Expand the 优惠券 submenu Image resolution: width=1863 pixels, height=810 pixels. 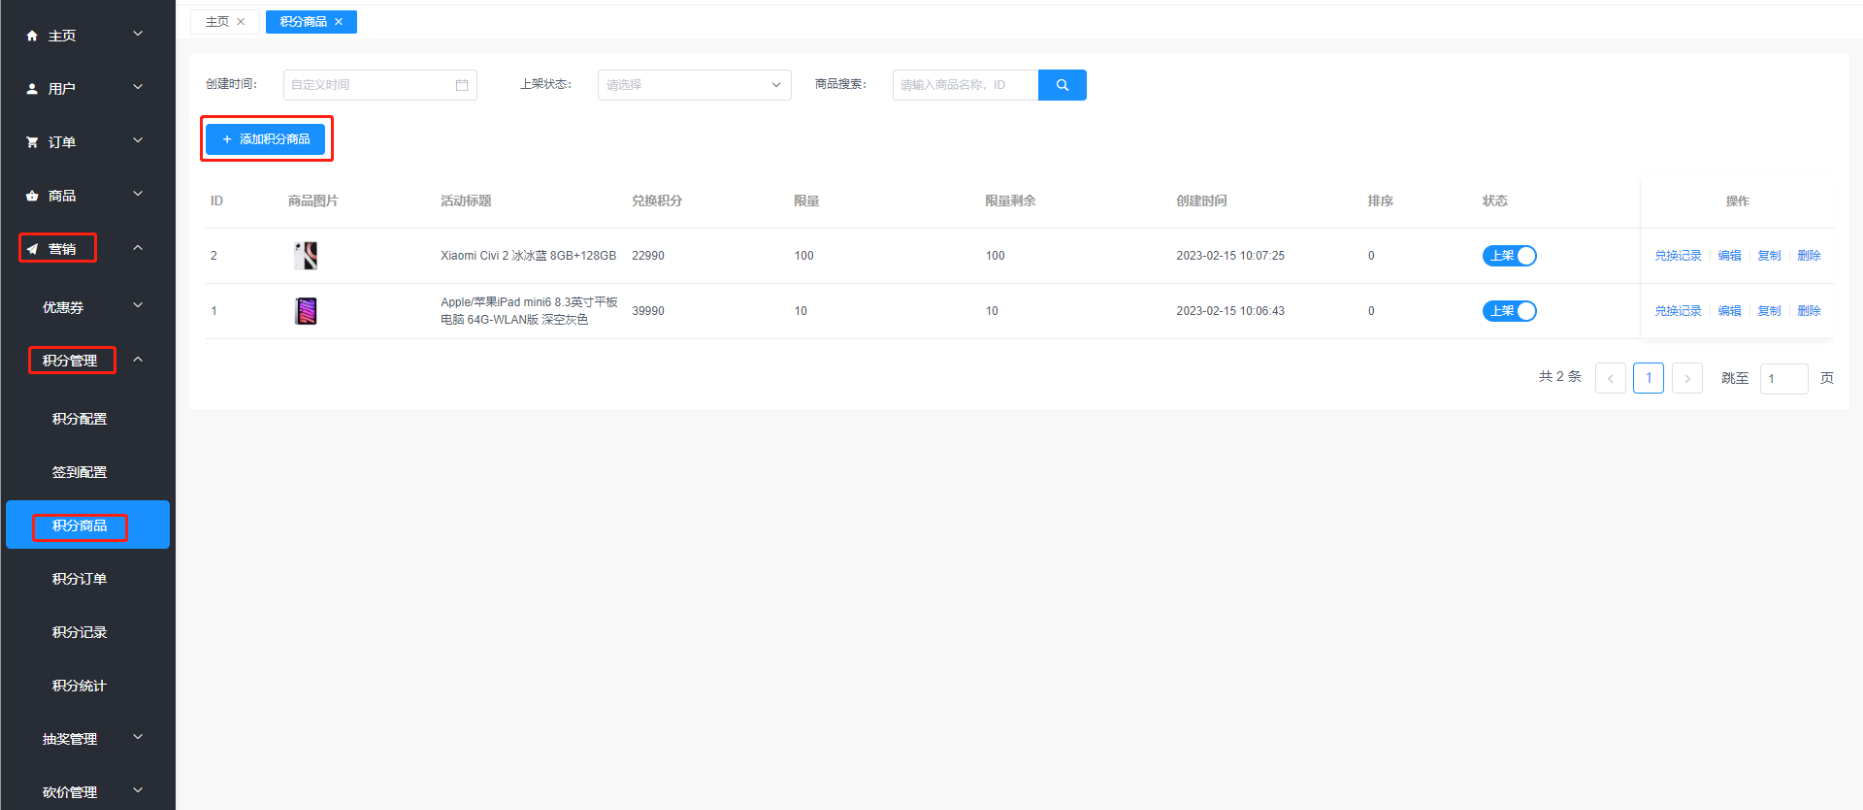(x=88, y=307)
